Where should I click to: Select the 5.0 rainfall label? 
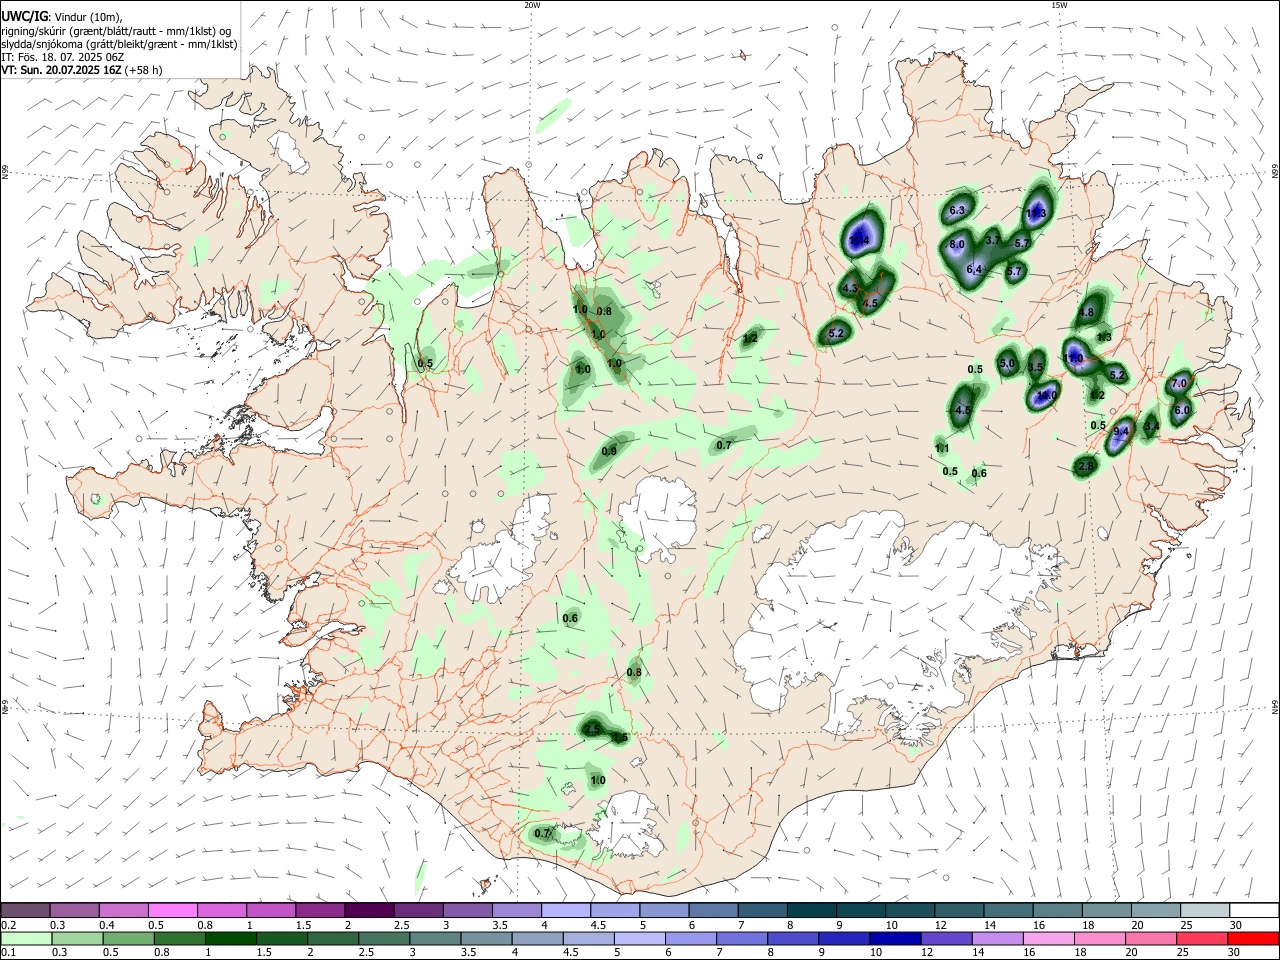[x=1007, y=363]
